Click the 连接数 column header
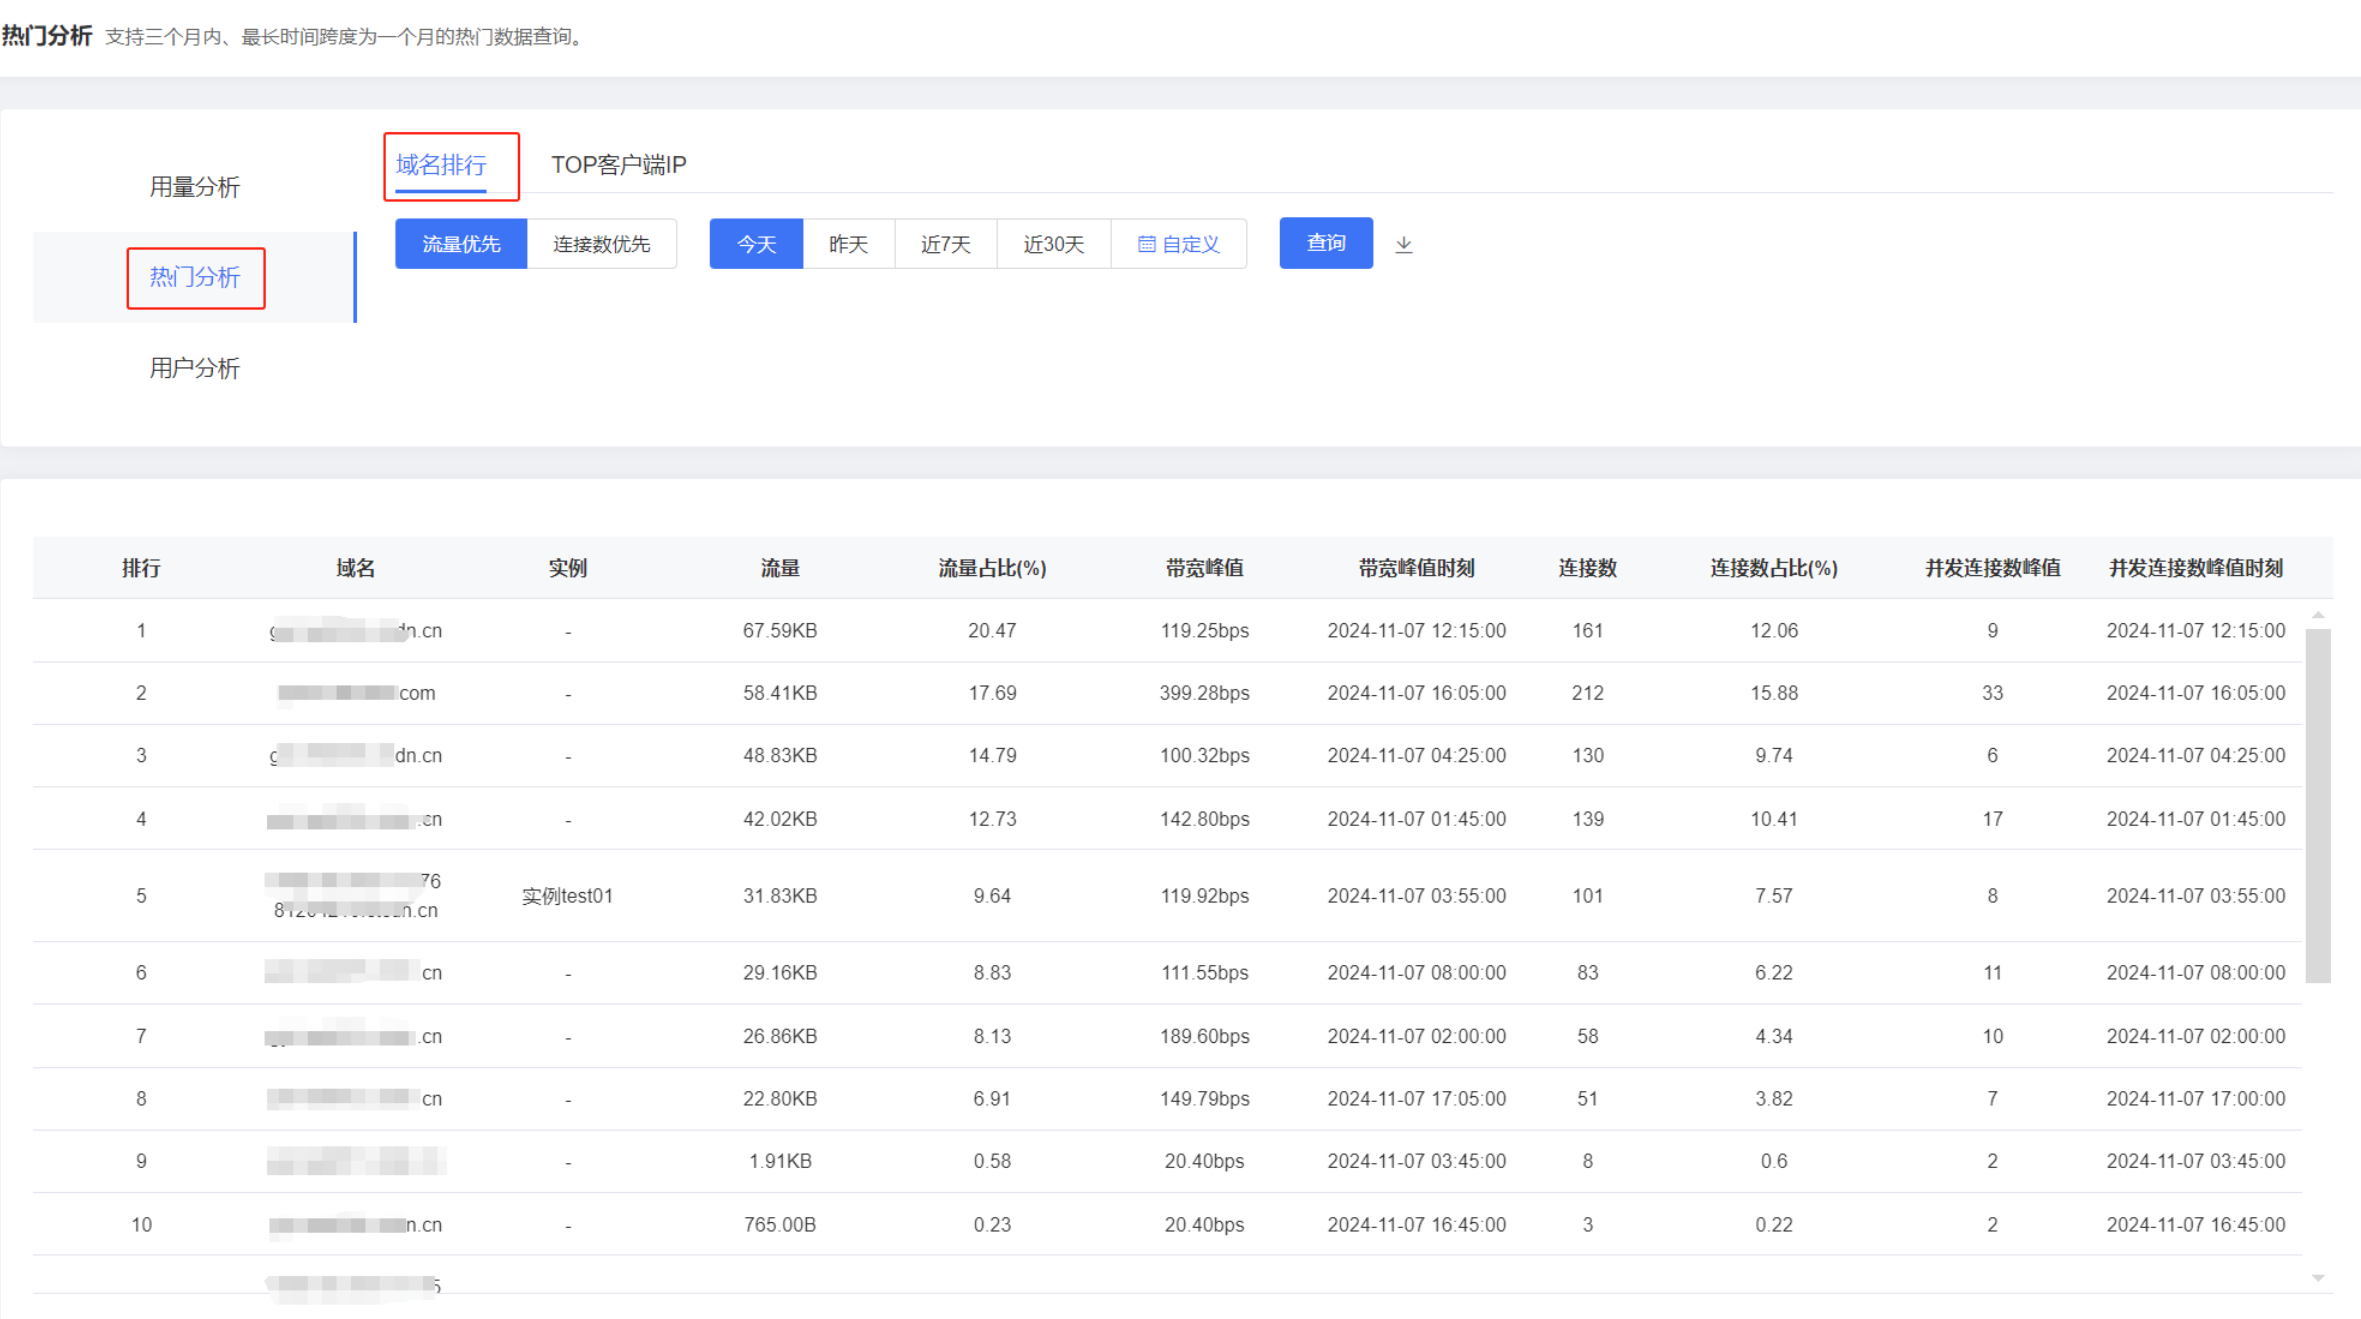The image size is (2361, 1319). (x=1587, y=568)
